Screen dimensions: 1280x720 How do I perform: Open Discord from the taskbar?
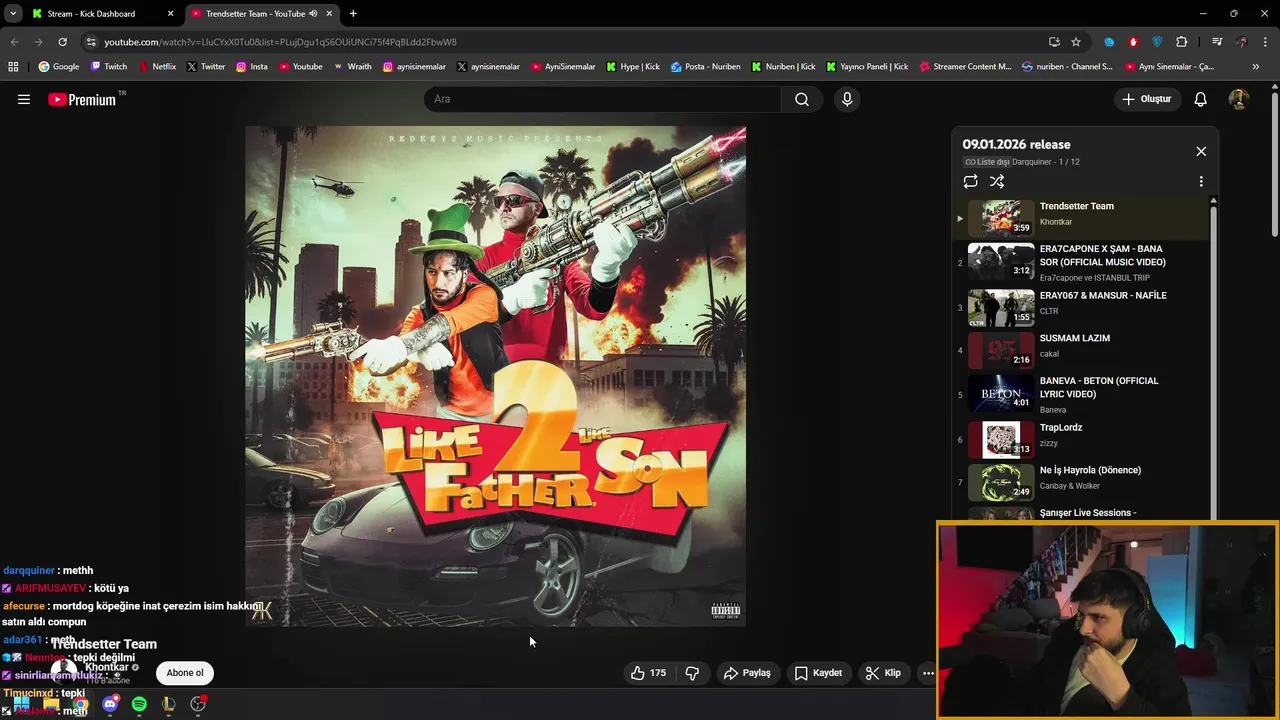tap(110, 704)
